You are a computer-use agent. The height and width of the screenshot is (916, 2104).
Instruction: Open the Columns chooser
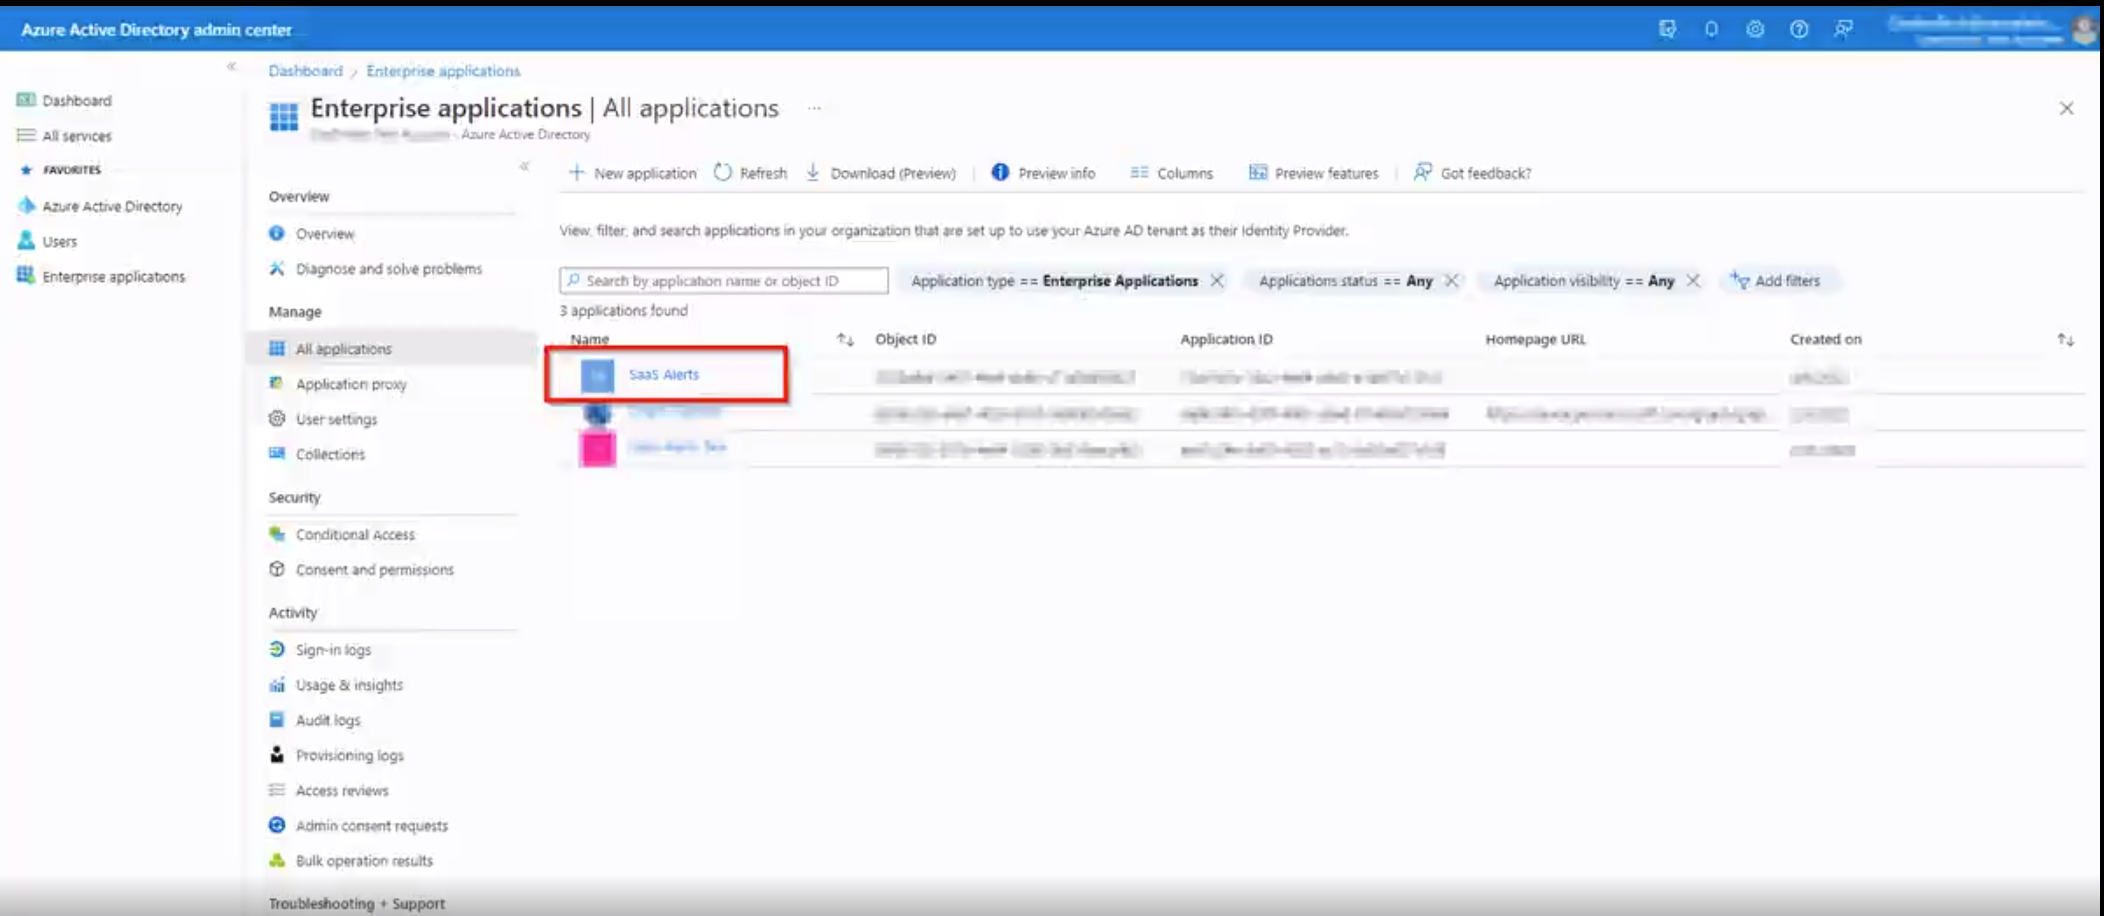[1171, 173]
